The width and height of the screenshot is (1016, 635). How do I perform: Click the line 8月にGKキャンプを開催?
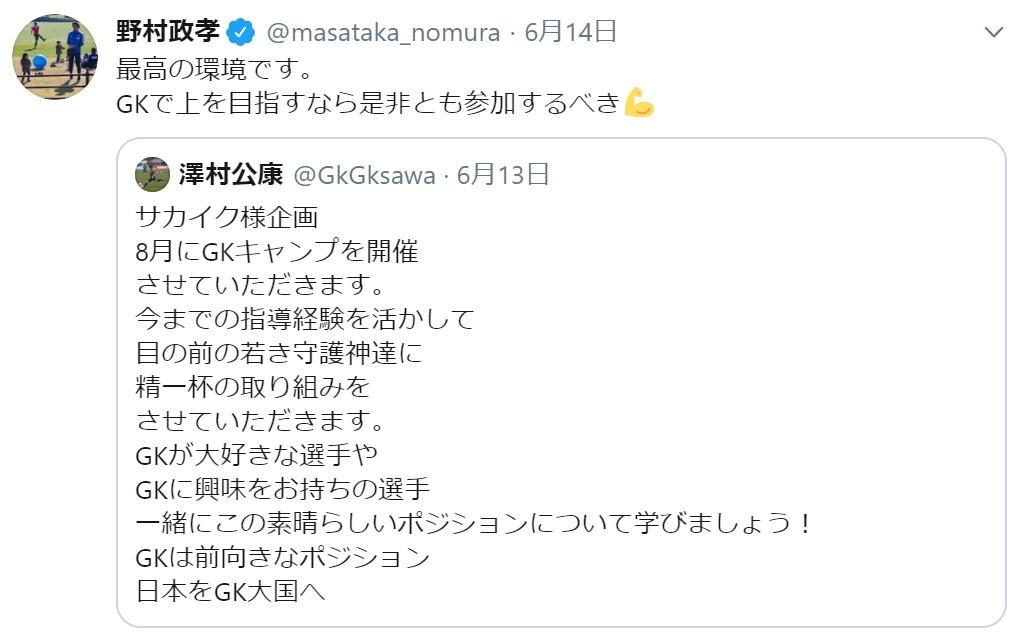(276, 250)
